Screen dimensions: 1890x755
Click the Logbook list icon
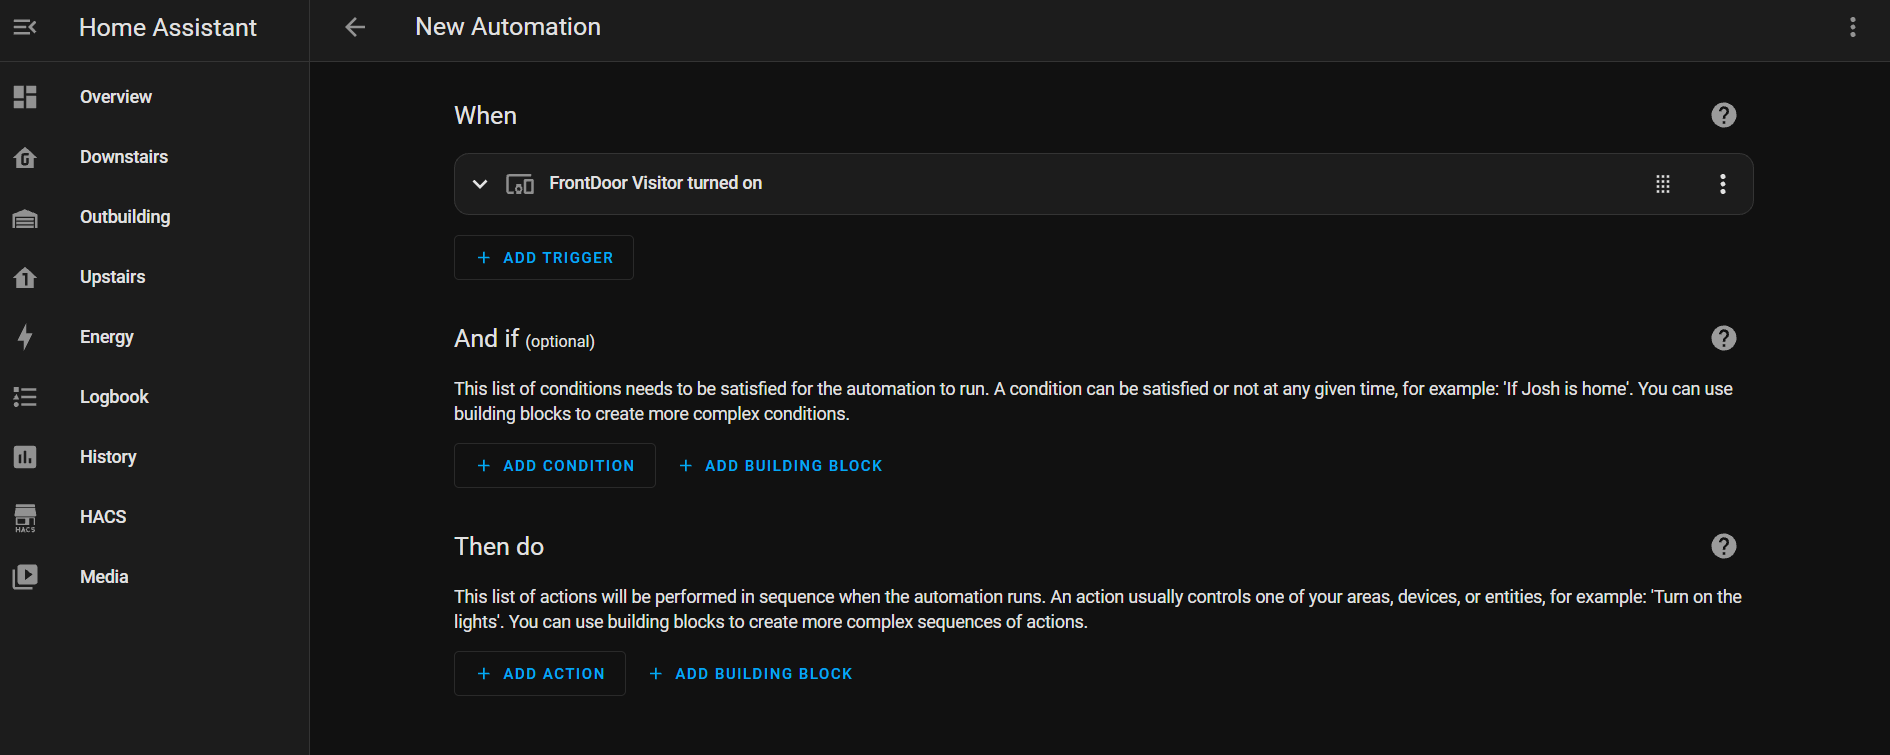coord(25,397)
